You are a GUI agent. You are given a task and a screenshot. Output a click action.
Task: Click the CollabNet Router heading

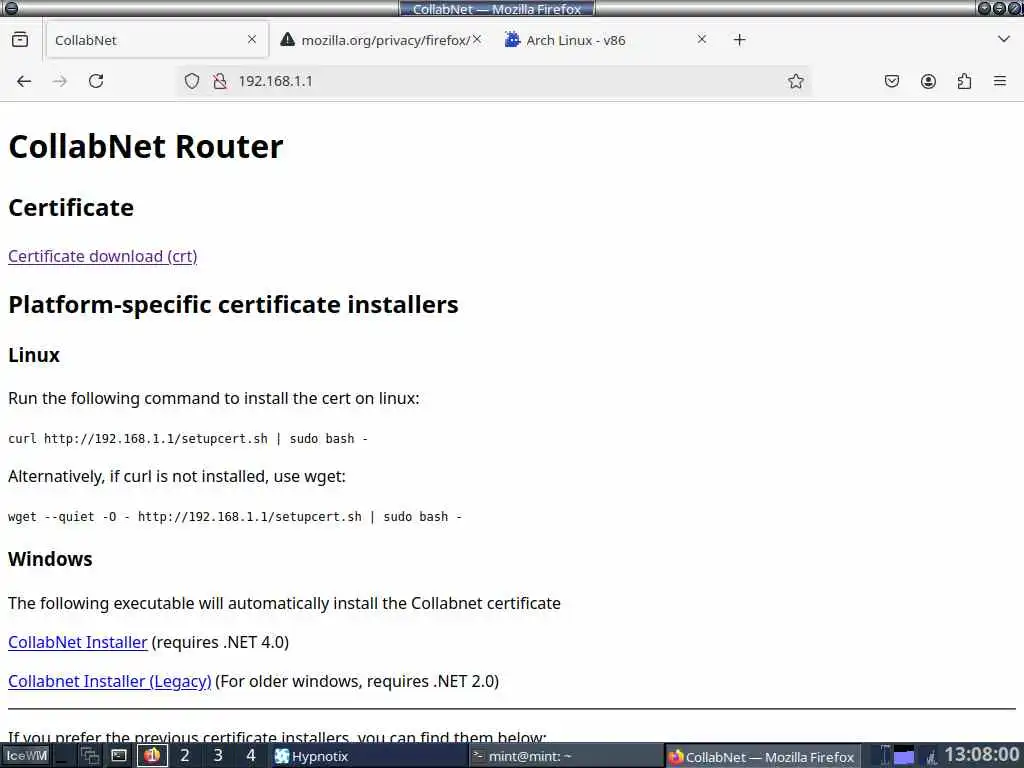[x=146, y=146]
